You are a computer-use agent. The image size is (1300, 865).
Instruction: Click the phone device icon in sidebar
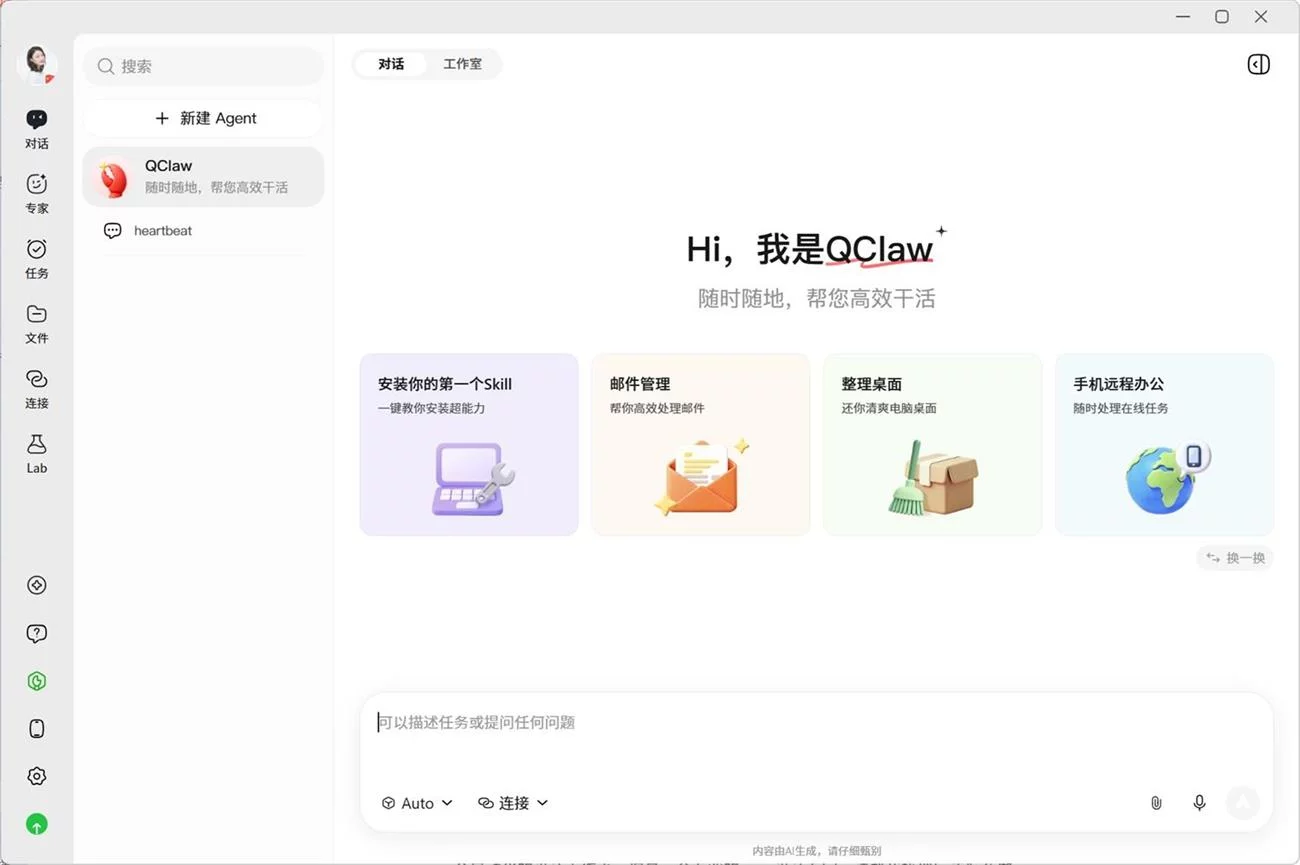37,729
